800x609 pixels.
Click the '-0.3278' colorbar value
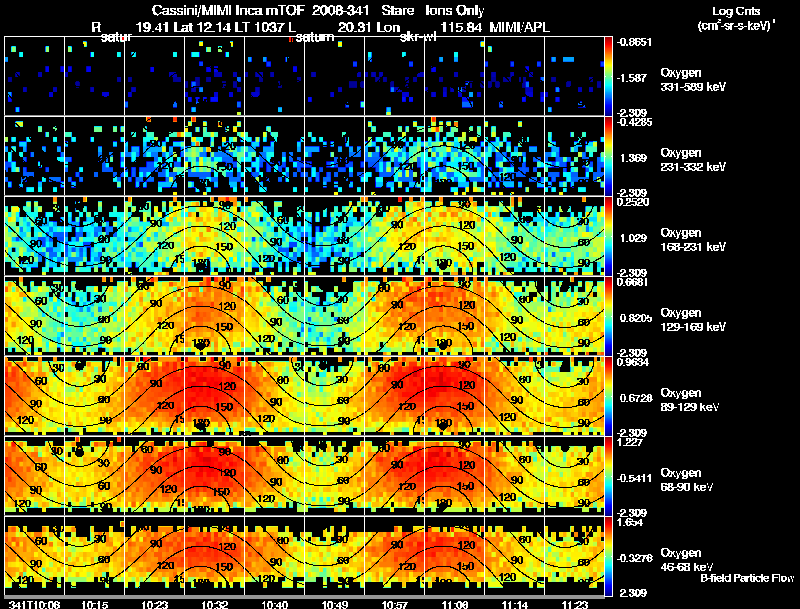[634, 559]
